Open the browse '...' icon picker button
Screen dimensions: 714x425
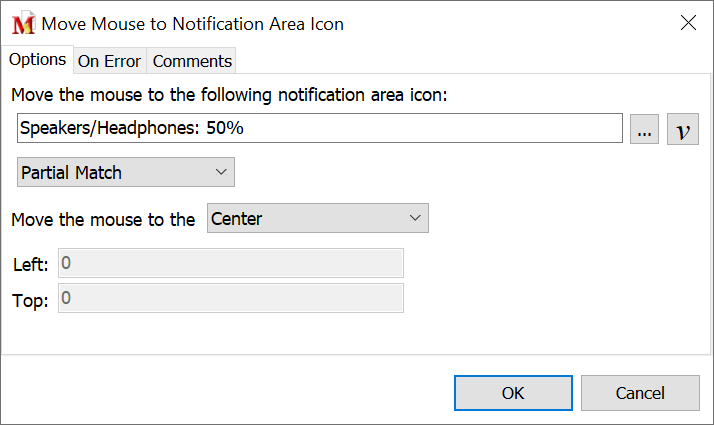[645, 129]
